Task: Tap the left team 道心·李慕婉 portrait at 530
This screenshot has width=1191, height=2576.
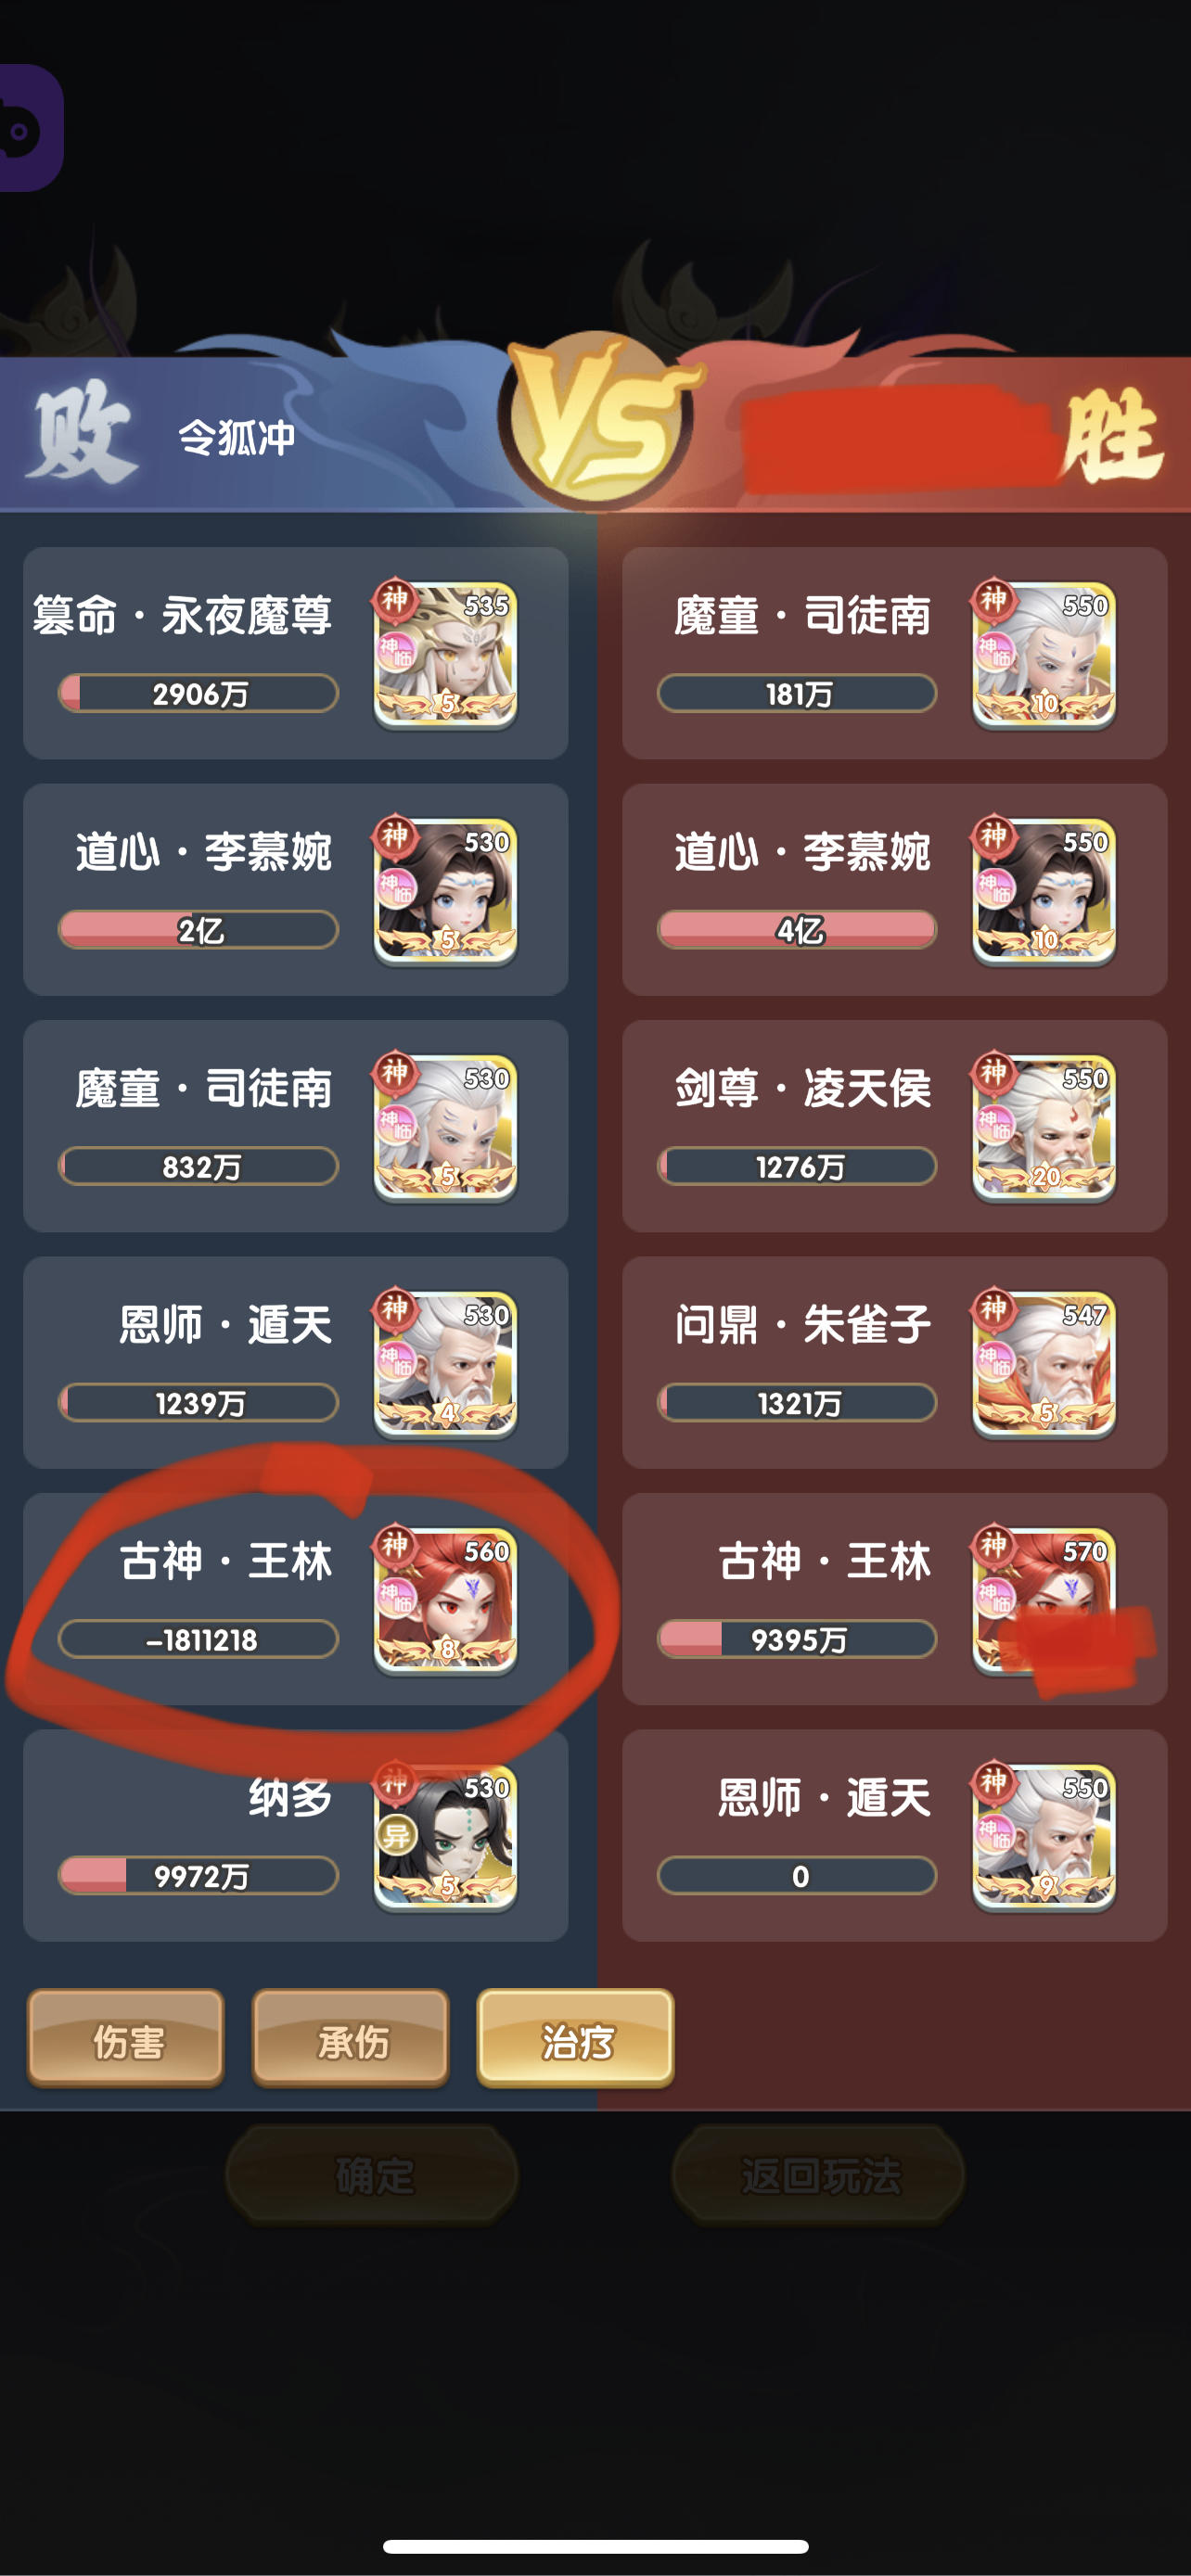Action: click(445, 891)
